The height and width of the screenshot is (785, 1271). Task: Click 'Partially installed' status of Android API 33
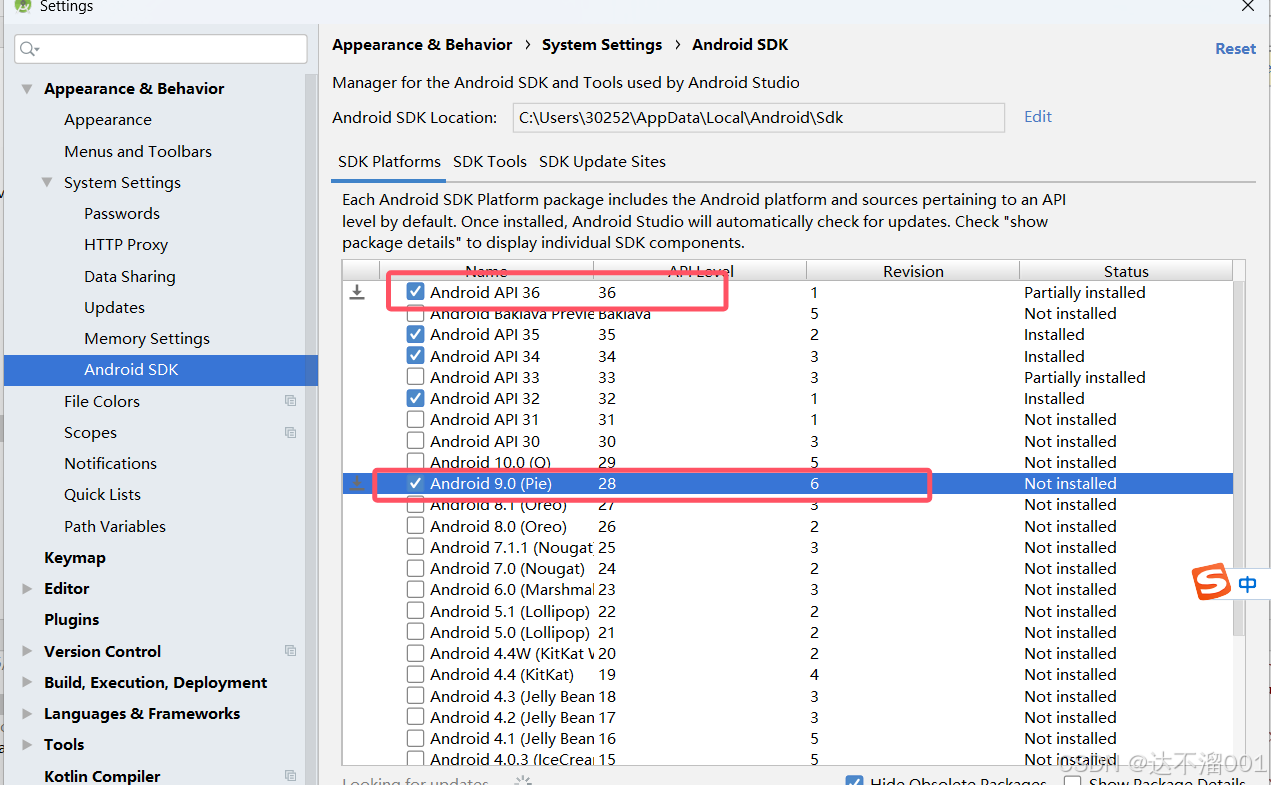pos(1085,377)
